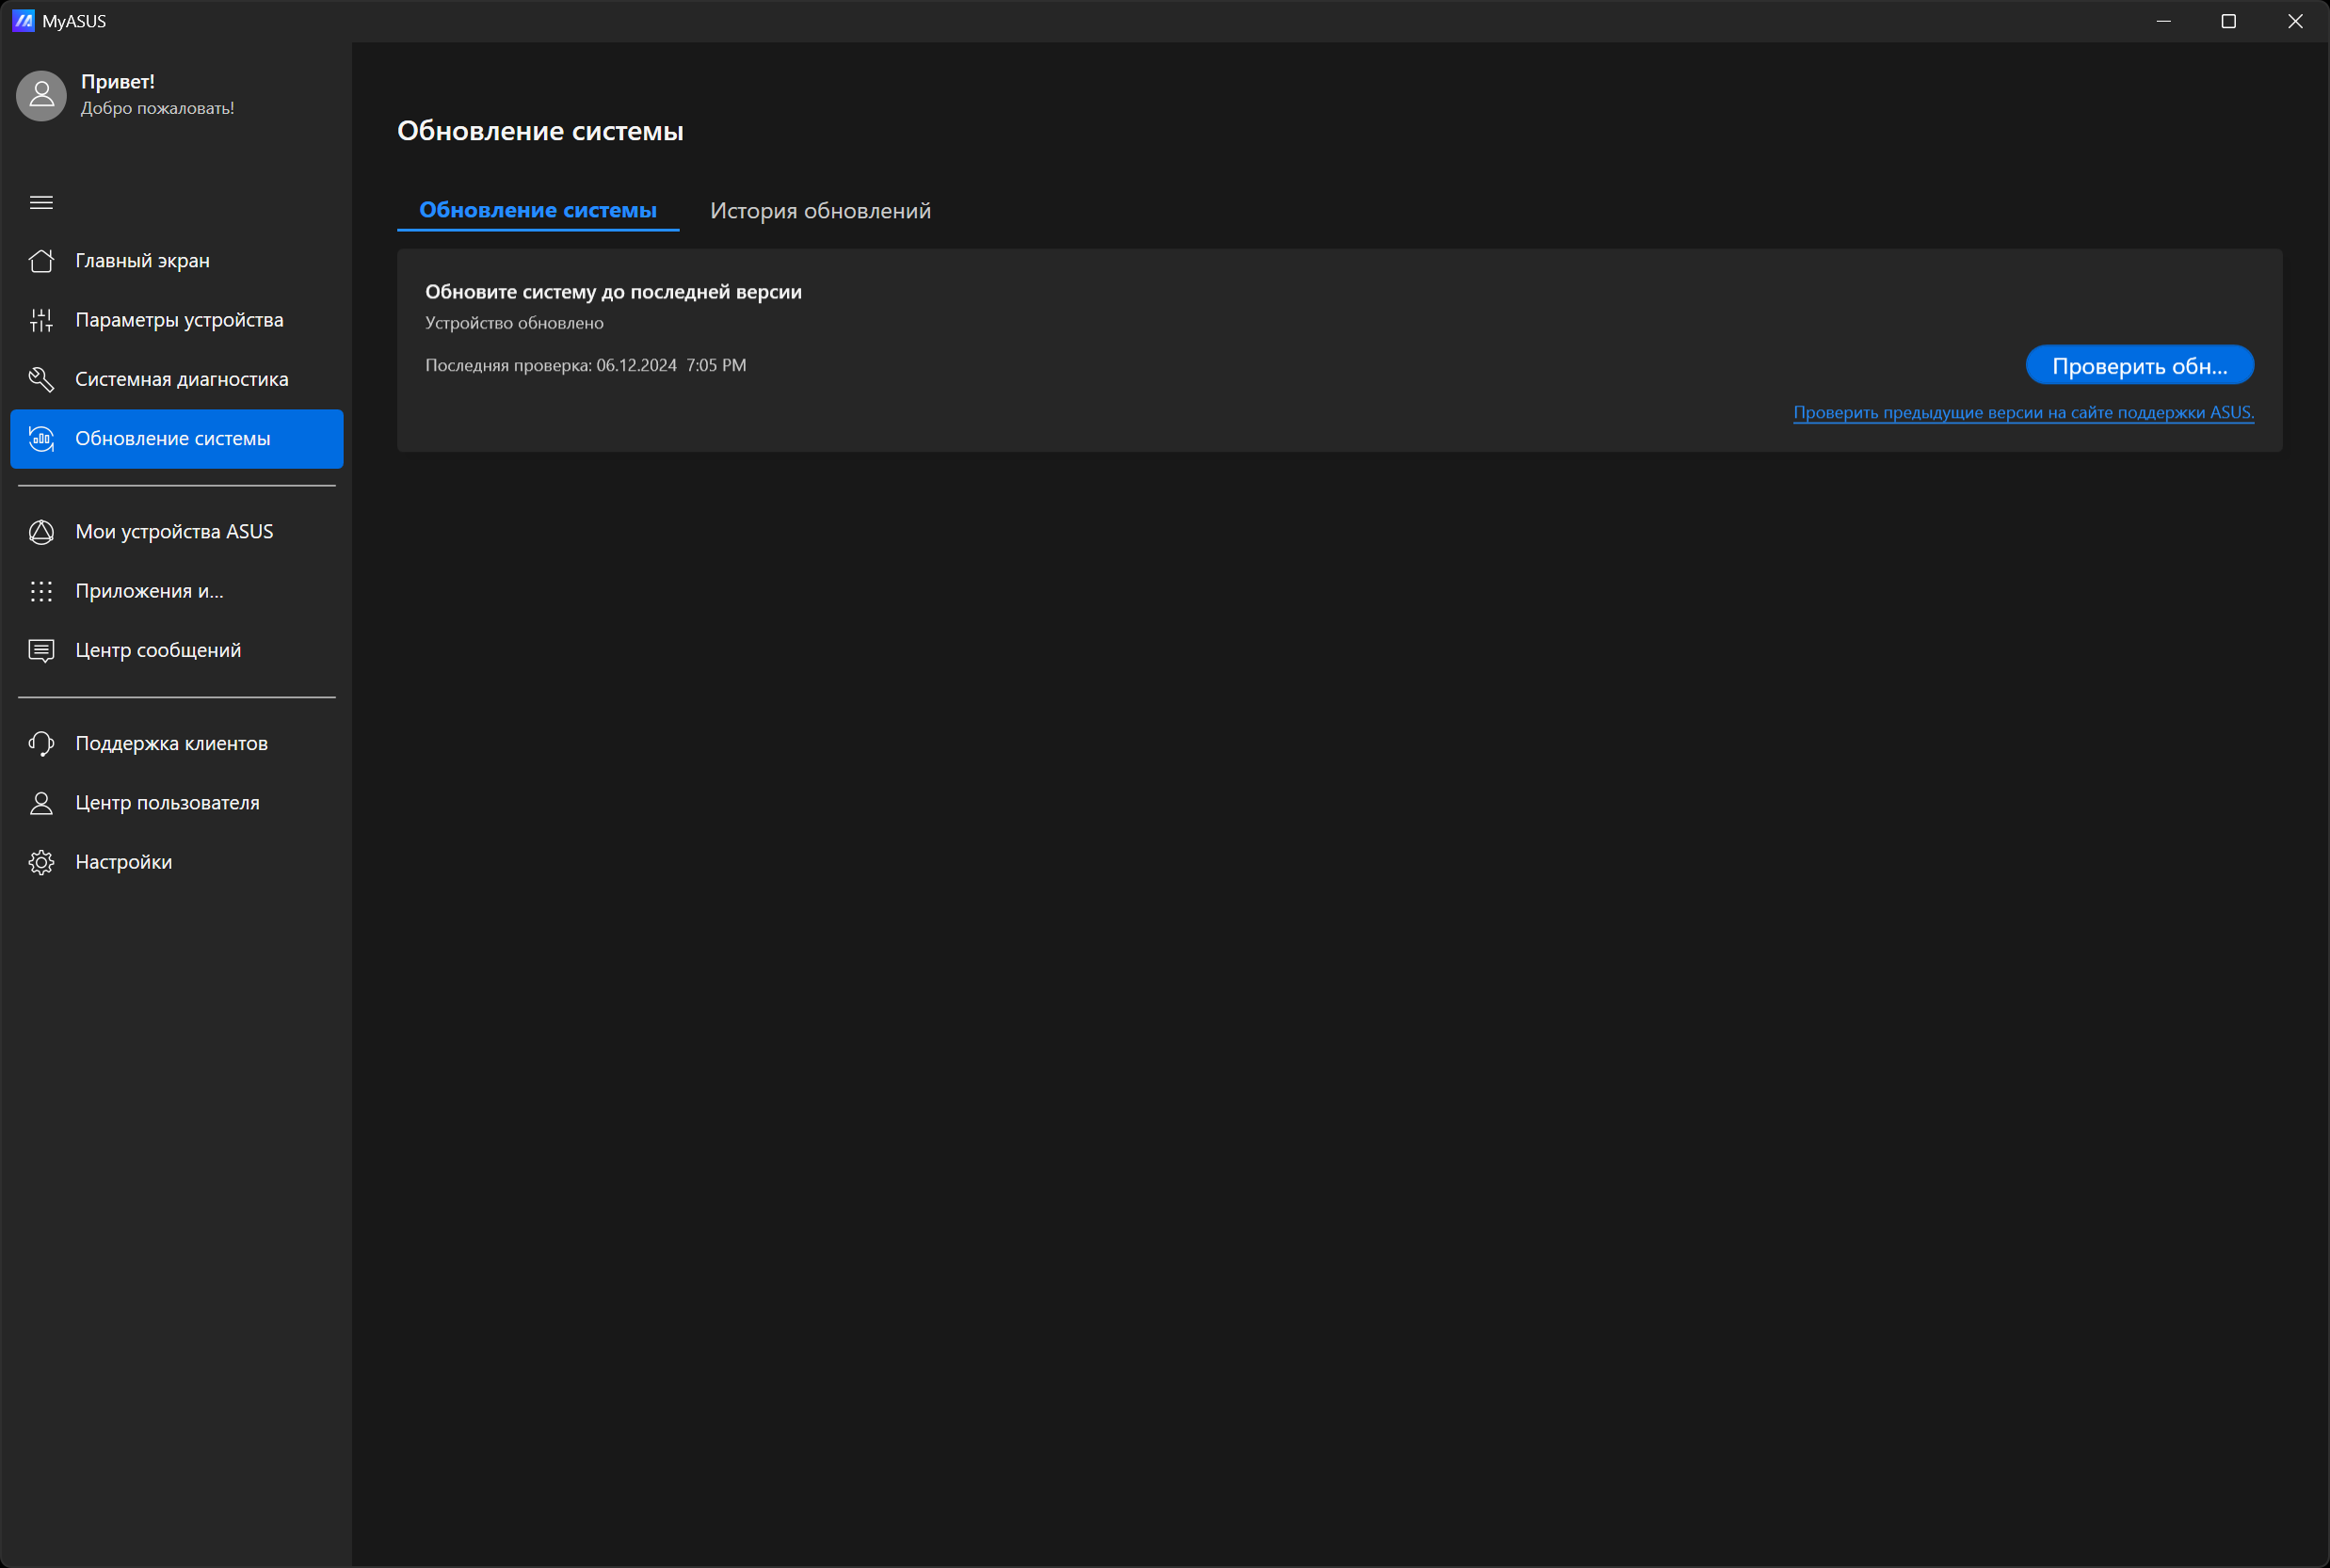
Task: Select the Обновление системы tab
Action: coord(537,210)
